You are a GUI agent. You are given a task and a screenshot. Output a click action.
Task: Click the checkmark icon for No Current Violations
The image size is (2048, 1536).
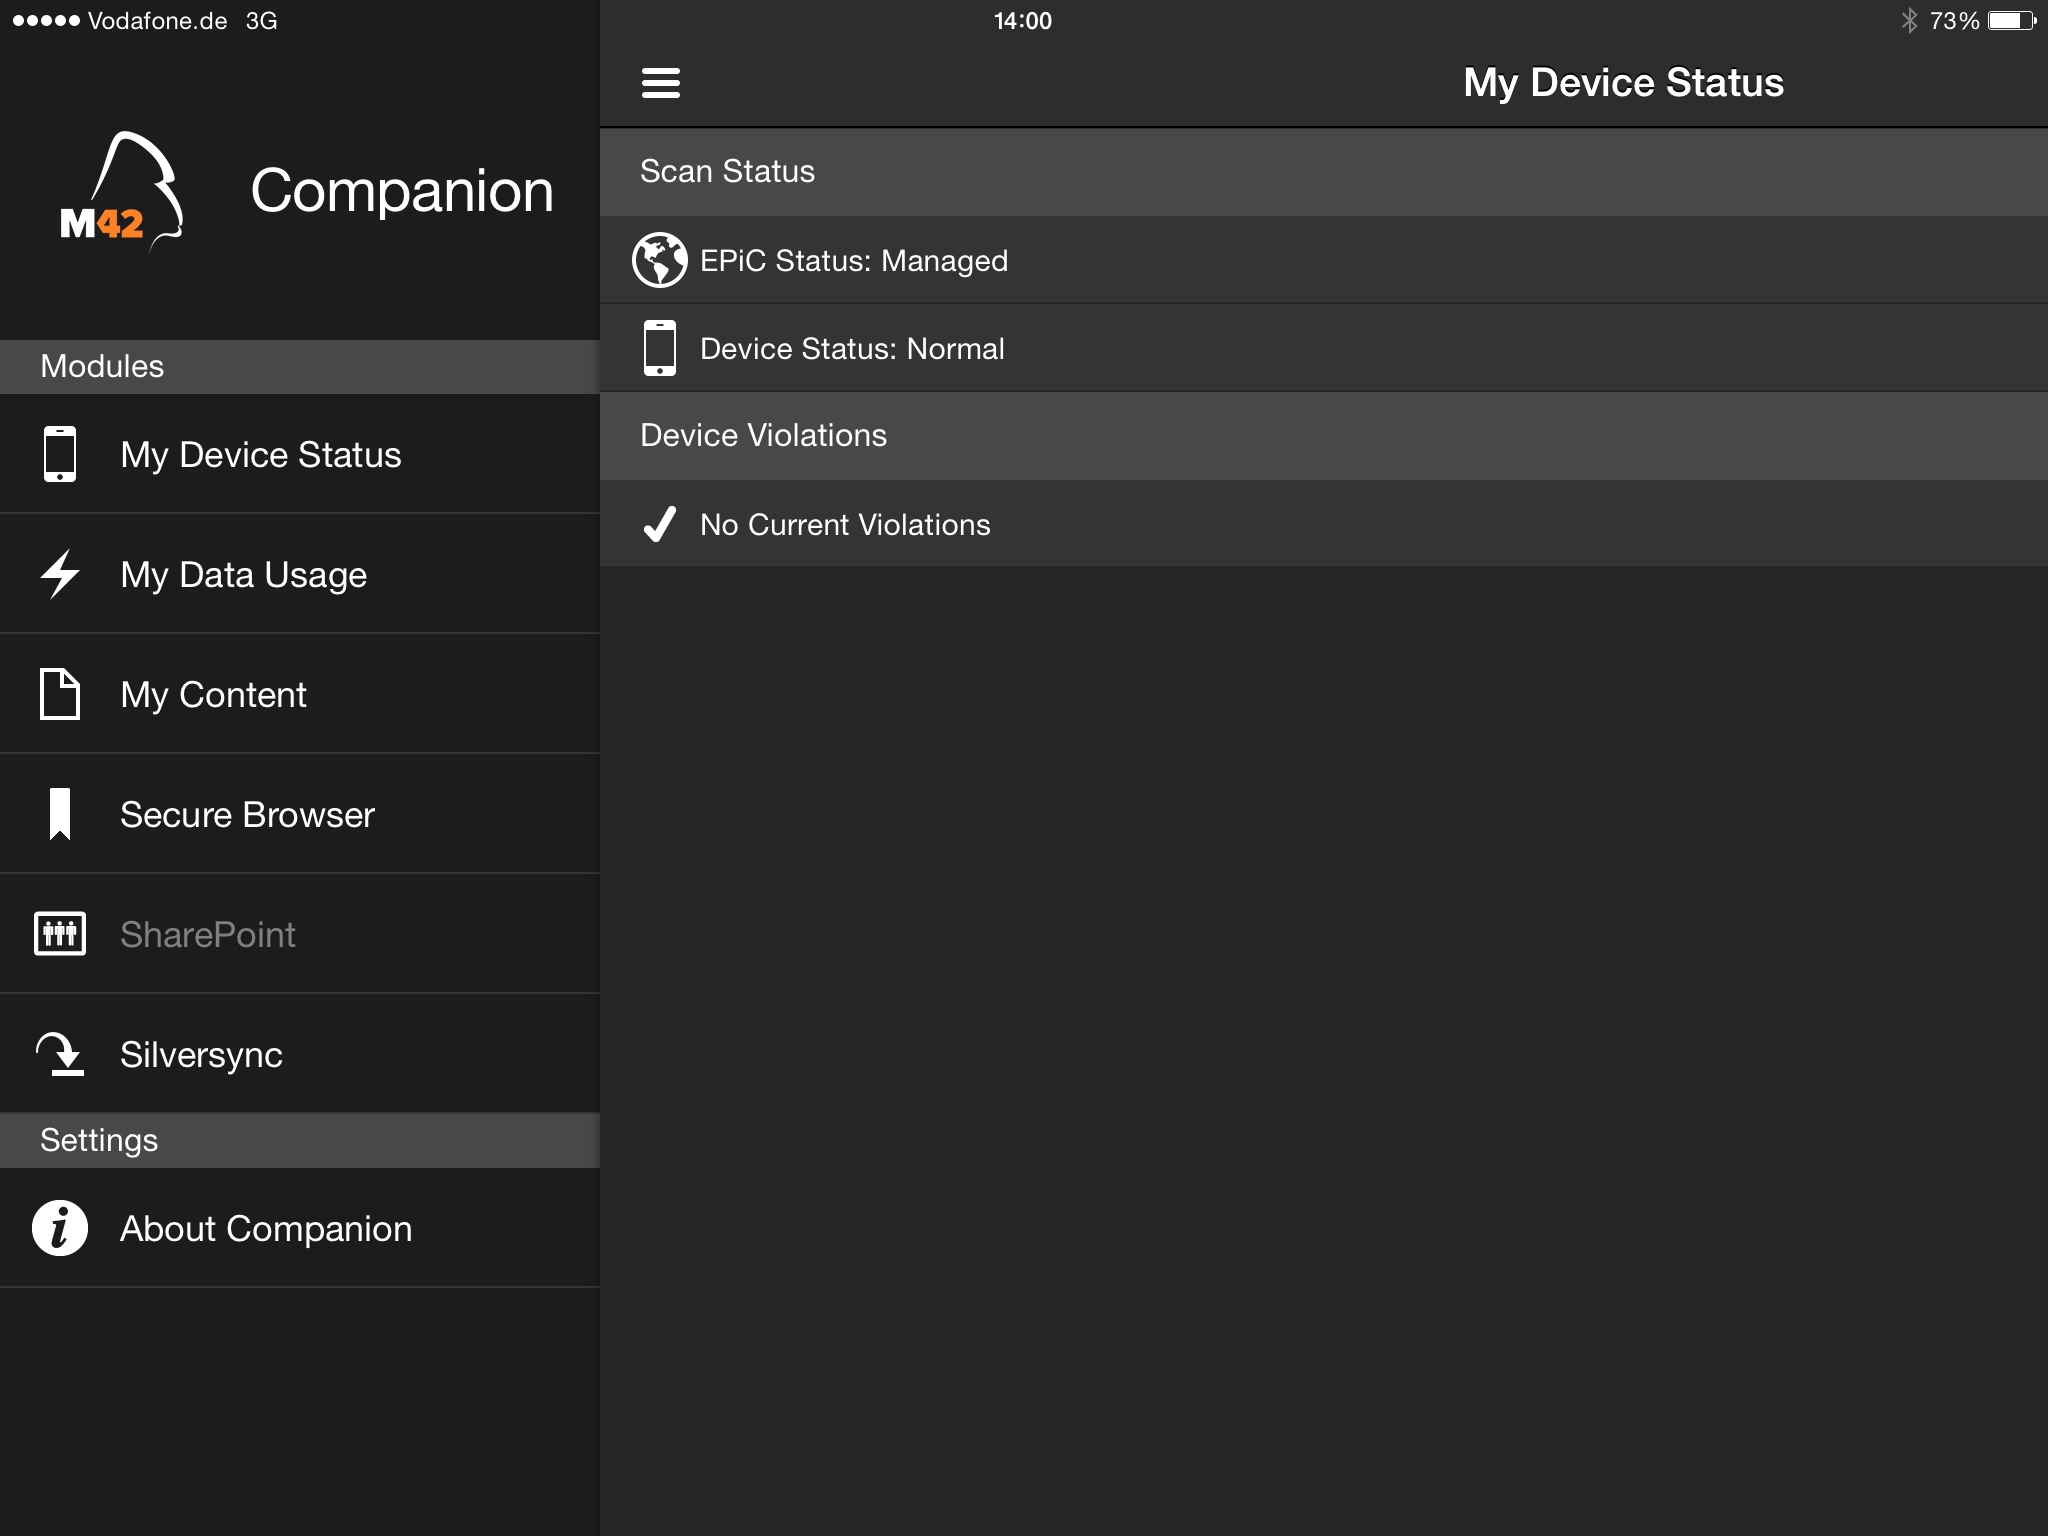tap(660, 524)
